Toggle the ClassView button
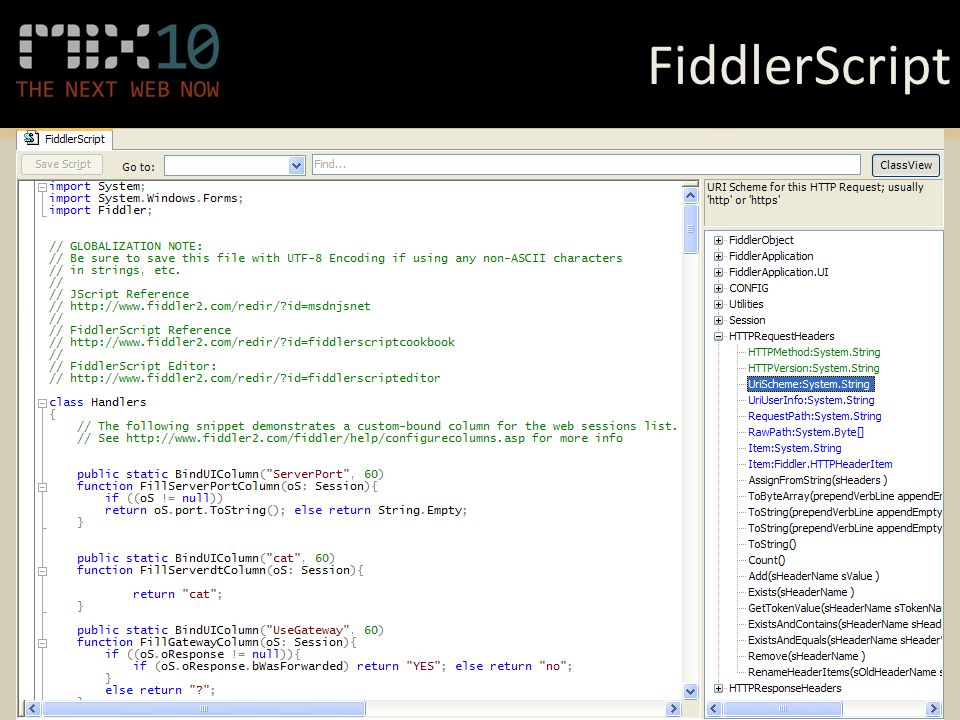Screen dimensions: 960x720 pyautogui.click(x=906, y=165)
